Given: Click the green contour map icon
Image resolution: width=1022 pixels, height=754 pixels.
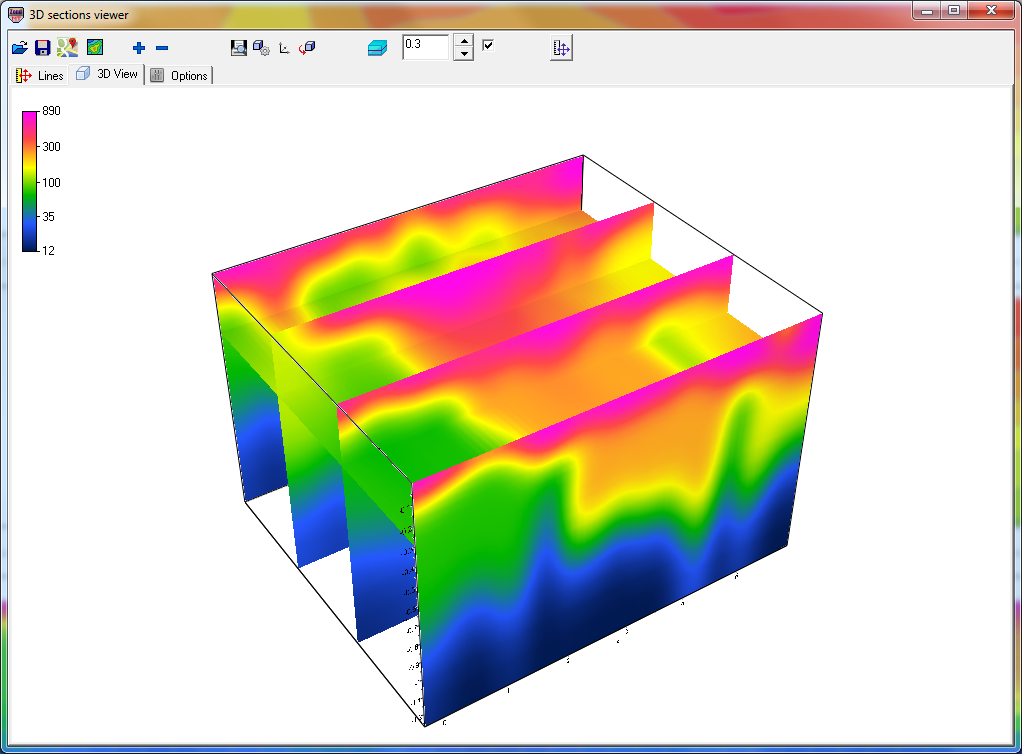Looking at the screenshot, I should point(94,48).
